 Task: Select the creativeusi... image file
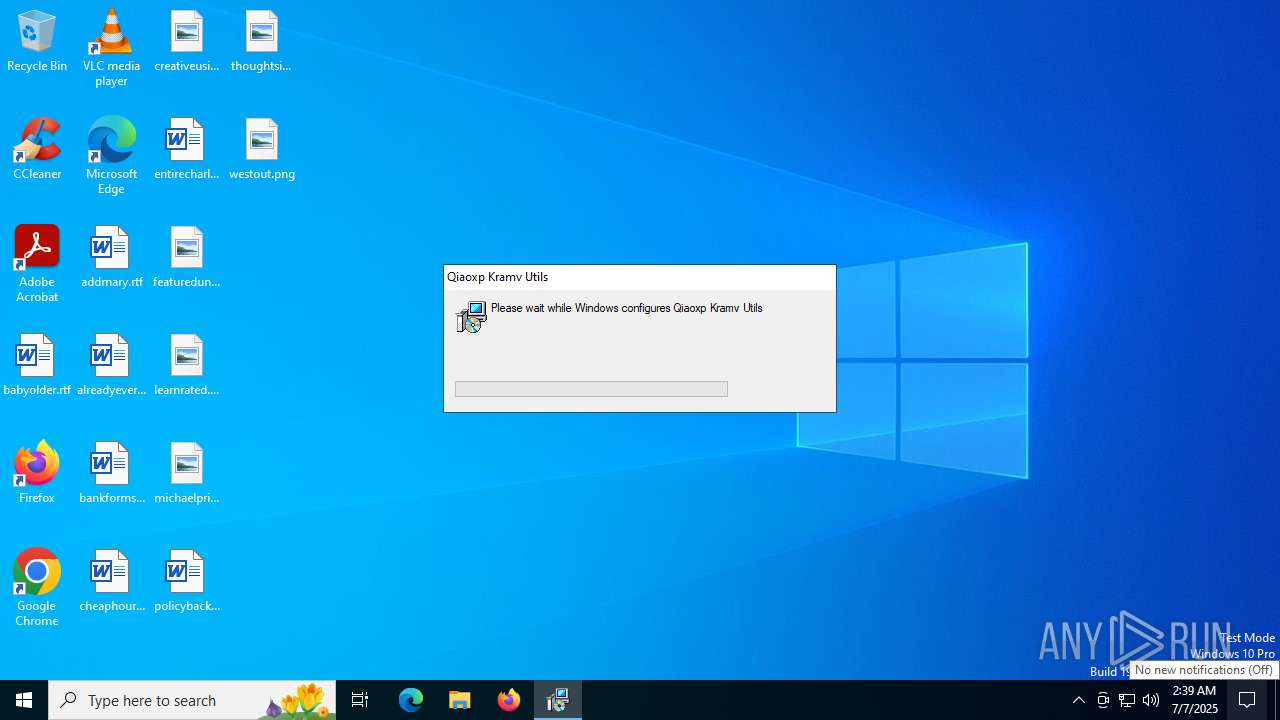point(187,42)
